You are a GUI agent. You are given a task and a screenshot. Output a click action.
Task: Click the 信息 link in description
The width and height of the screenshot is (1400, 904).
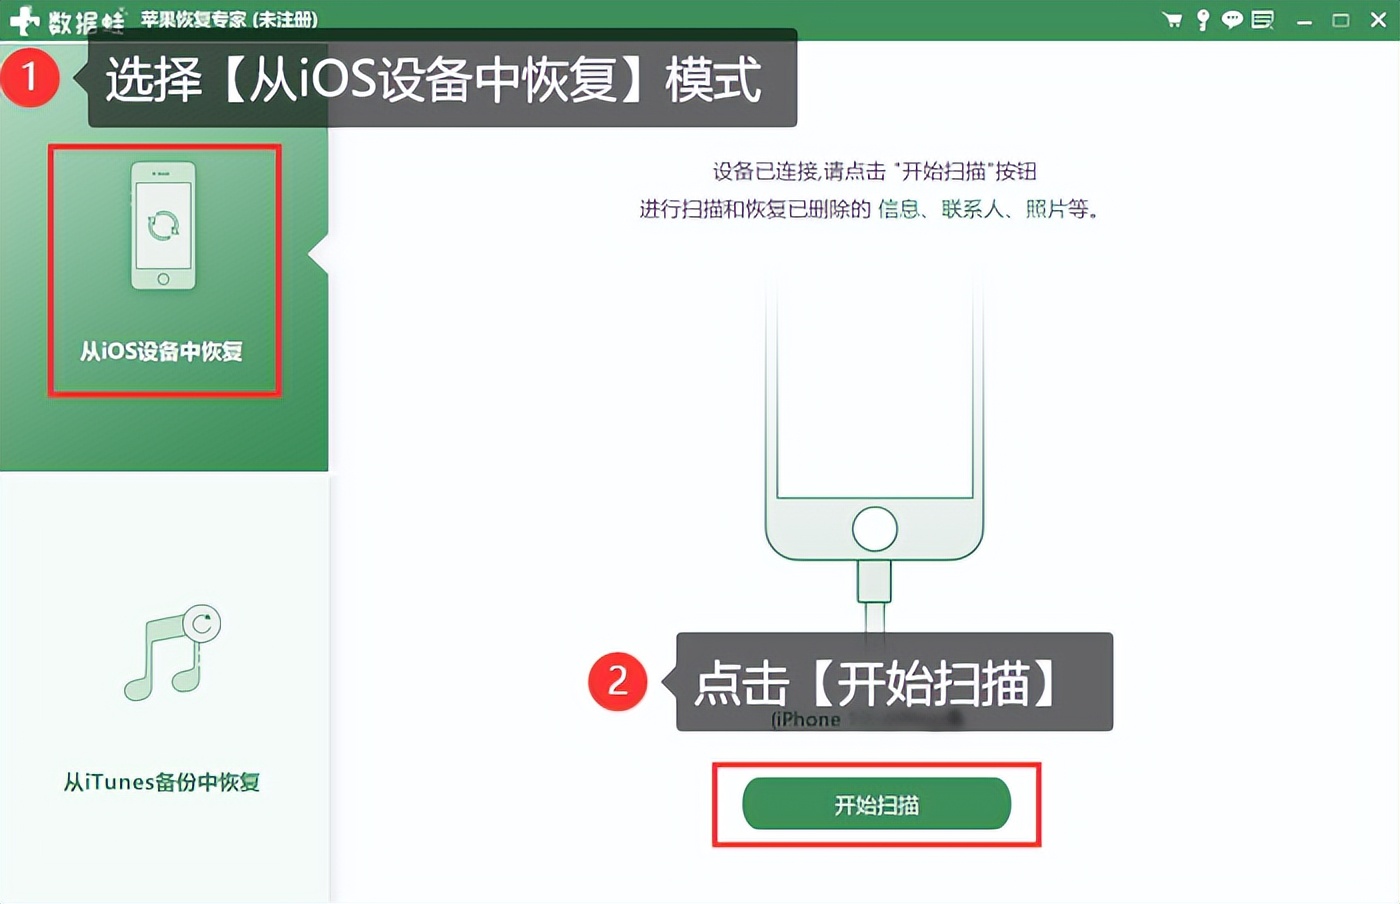[897, 209]
